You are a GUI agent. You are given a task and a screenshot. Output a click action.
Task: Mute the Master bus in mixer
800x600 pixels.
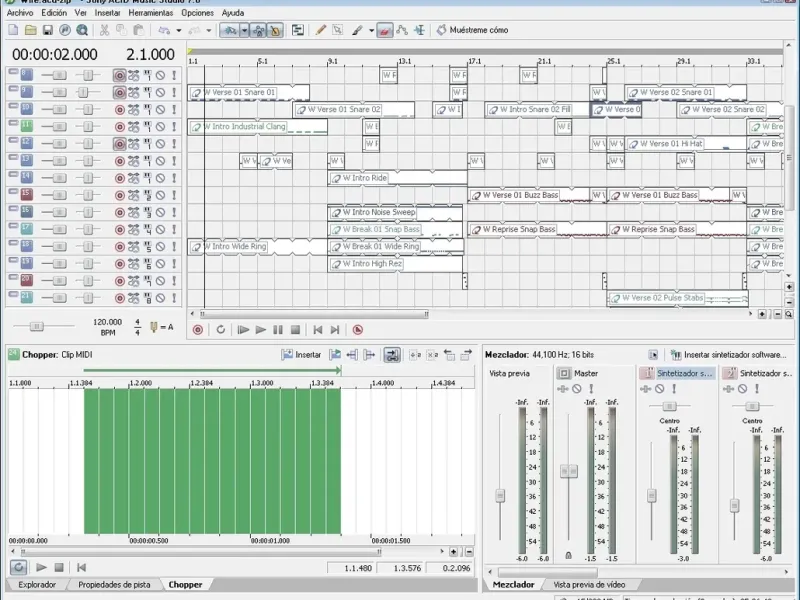pyautogui.click(x=576, y=389)
